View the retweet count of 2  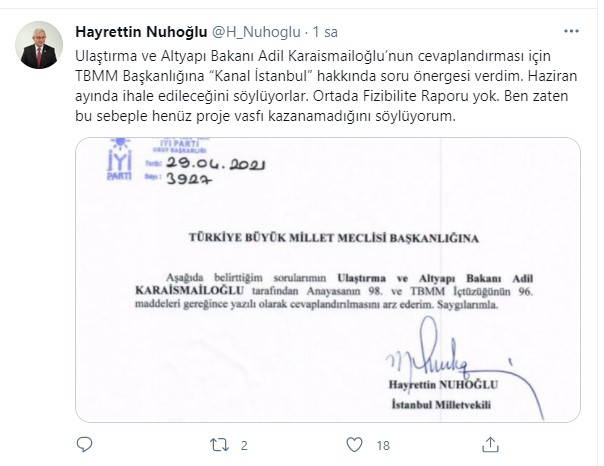tap(244, 446)
